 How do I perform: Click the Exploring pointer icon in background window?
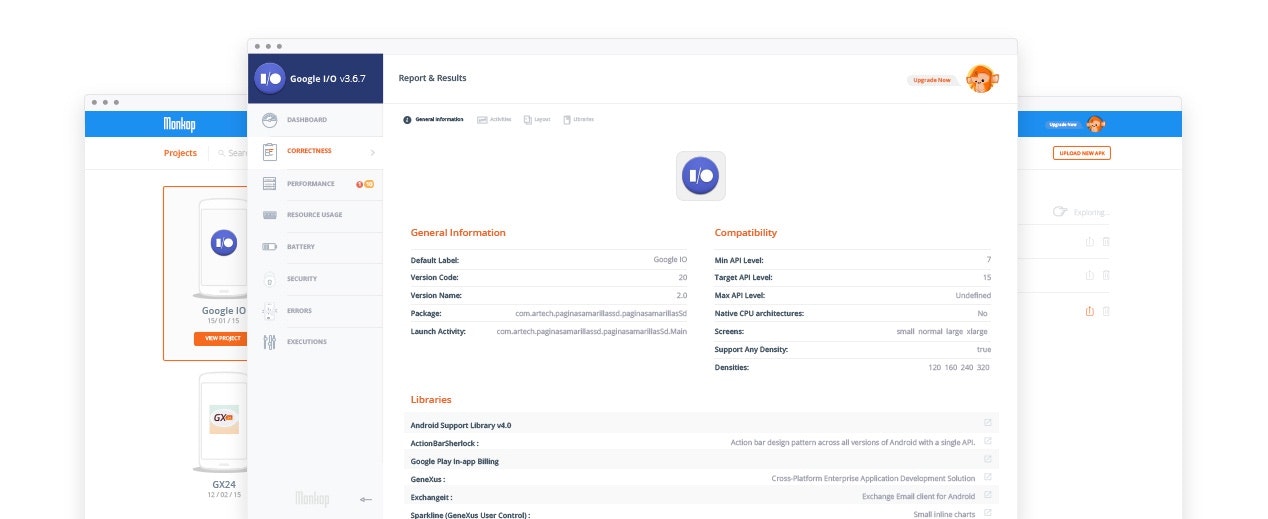(x=1060, y=212)
